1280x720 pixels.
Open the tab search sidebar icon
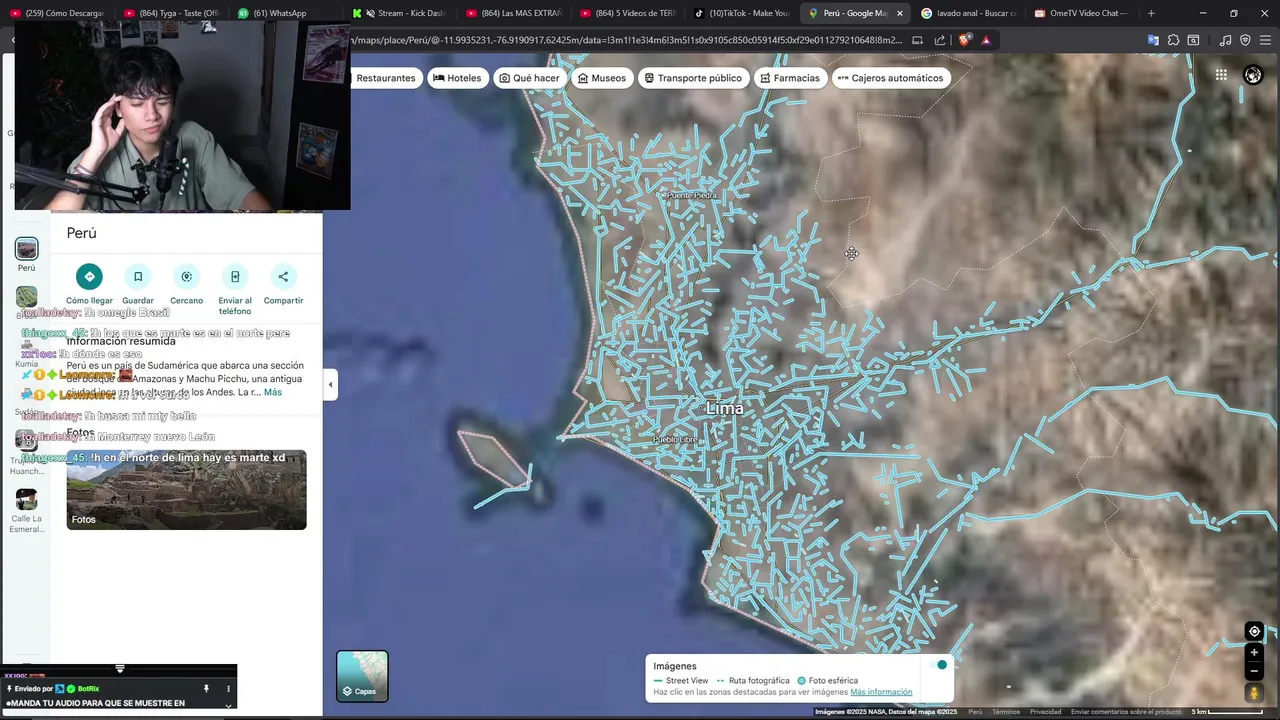pos(1193,40)
